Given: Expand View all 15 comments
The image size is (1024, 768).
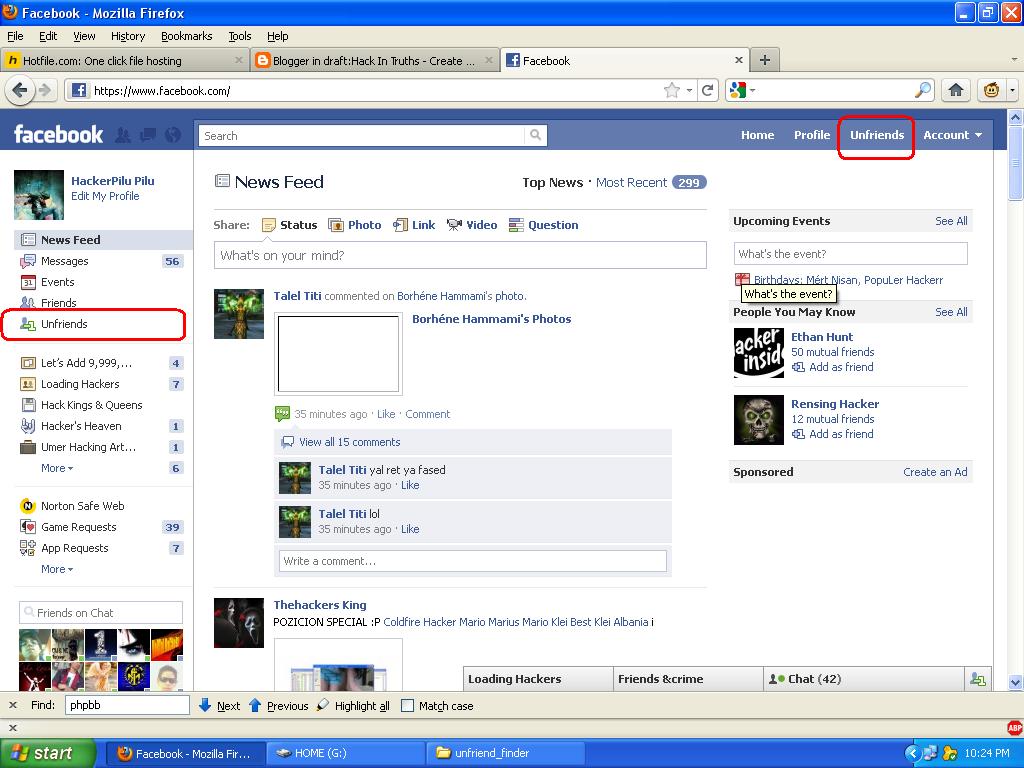Looking at the screenshot, I should (x=349, y=442).
